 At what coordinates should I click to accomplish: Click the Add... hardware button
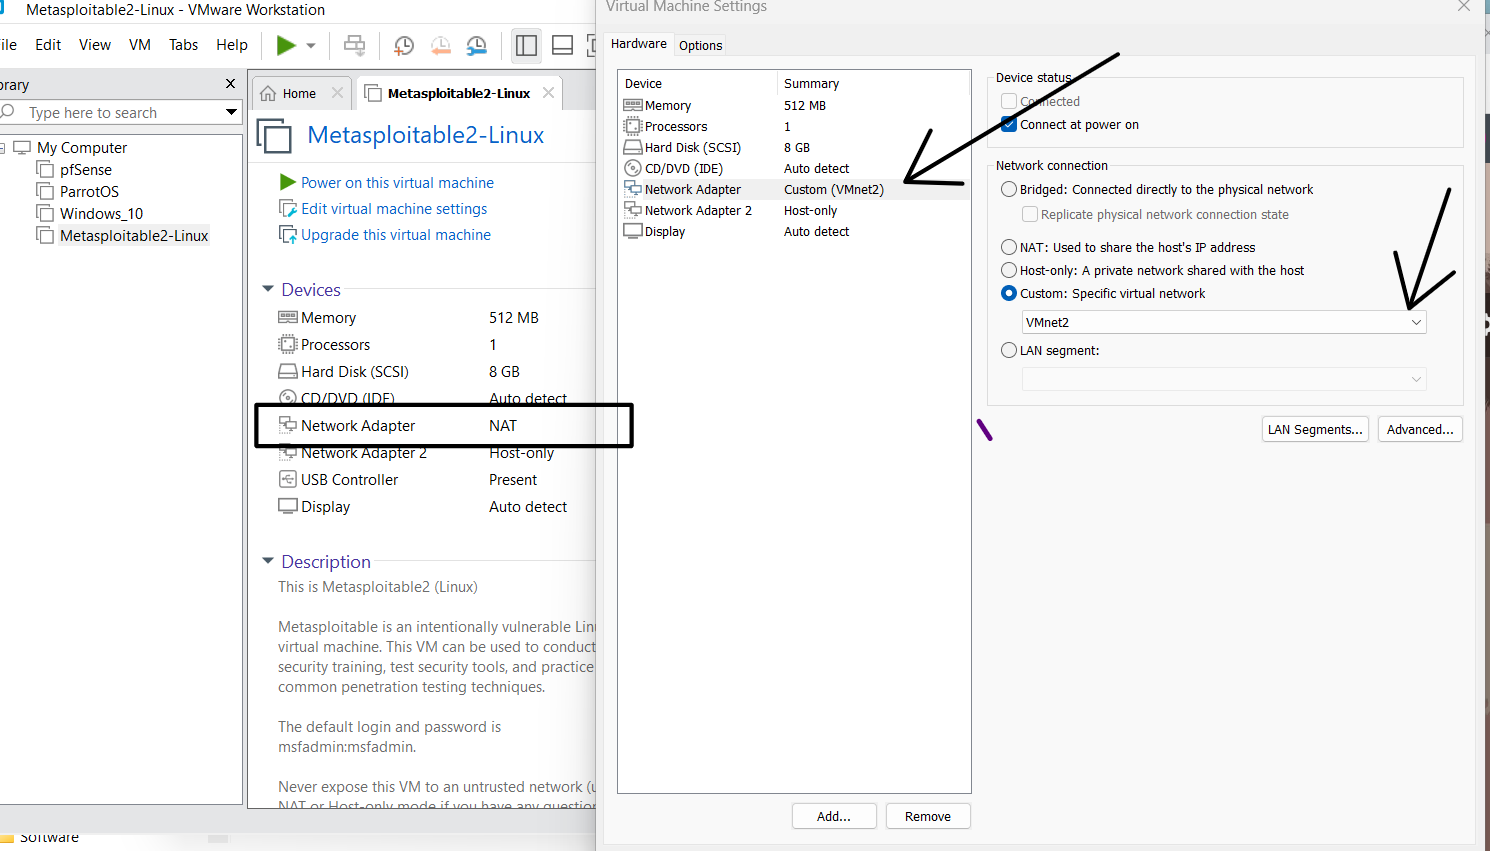(x=834, y=816)
